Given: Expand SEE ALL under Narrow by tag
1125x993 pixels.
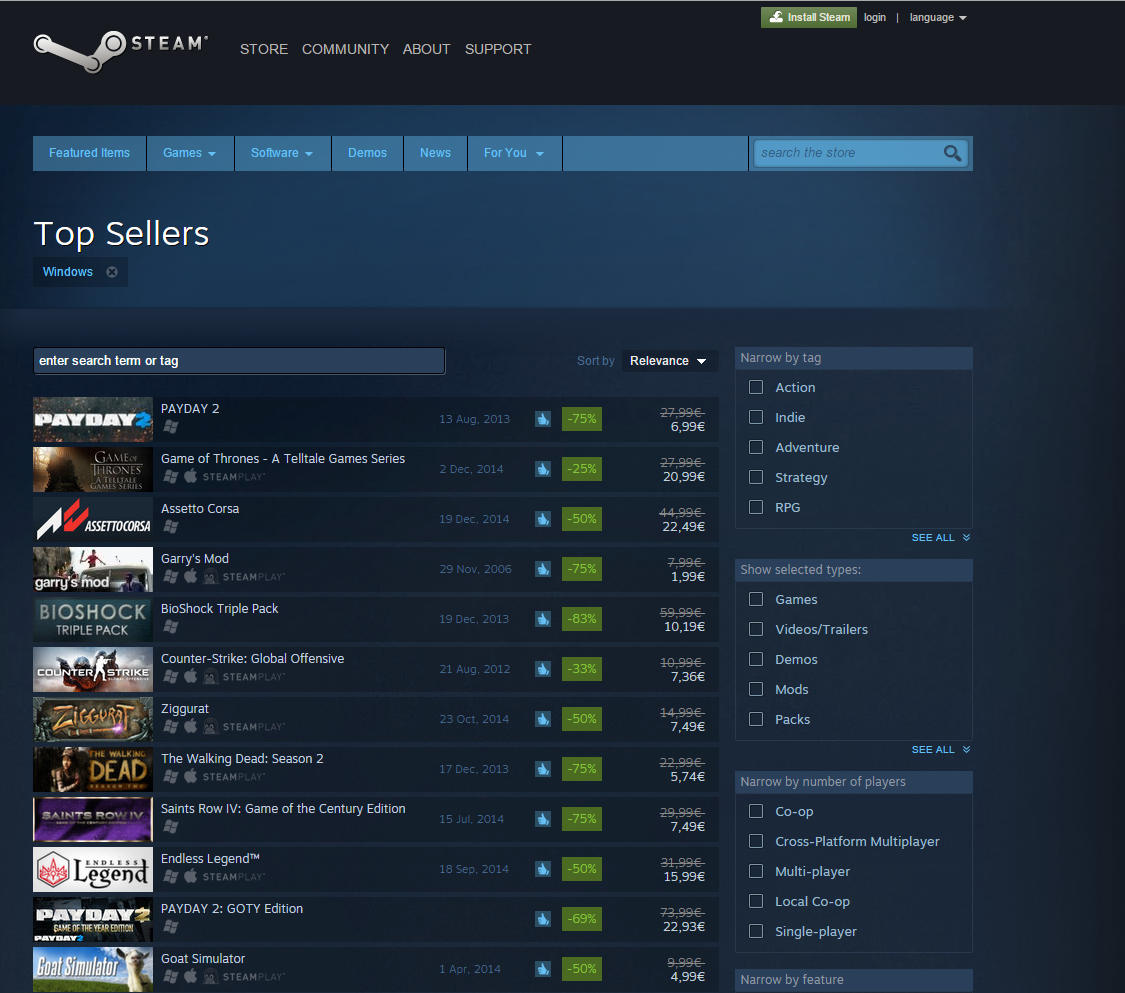Looking at the screenshot, I should point(941,537).
